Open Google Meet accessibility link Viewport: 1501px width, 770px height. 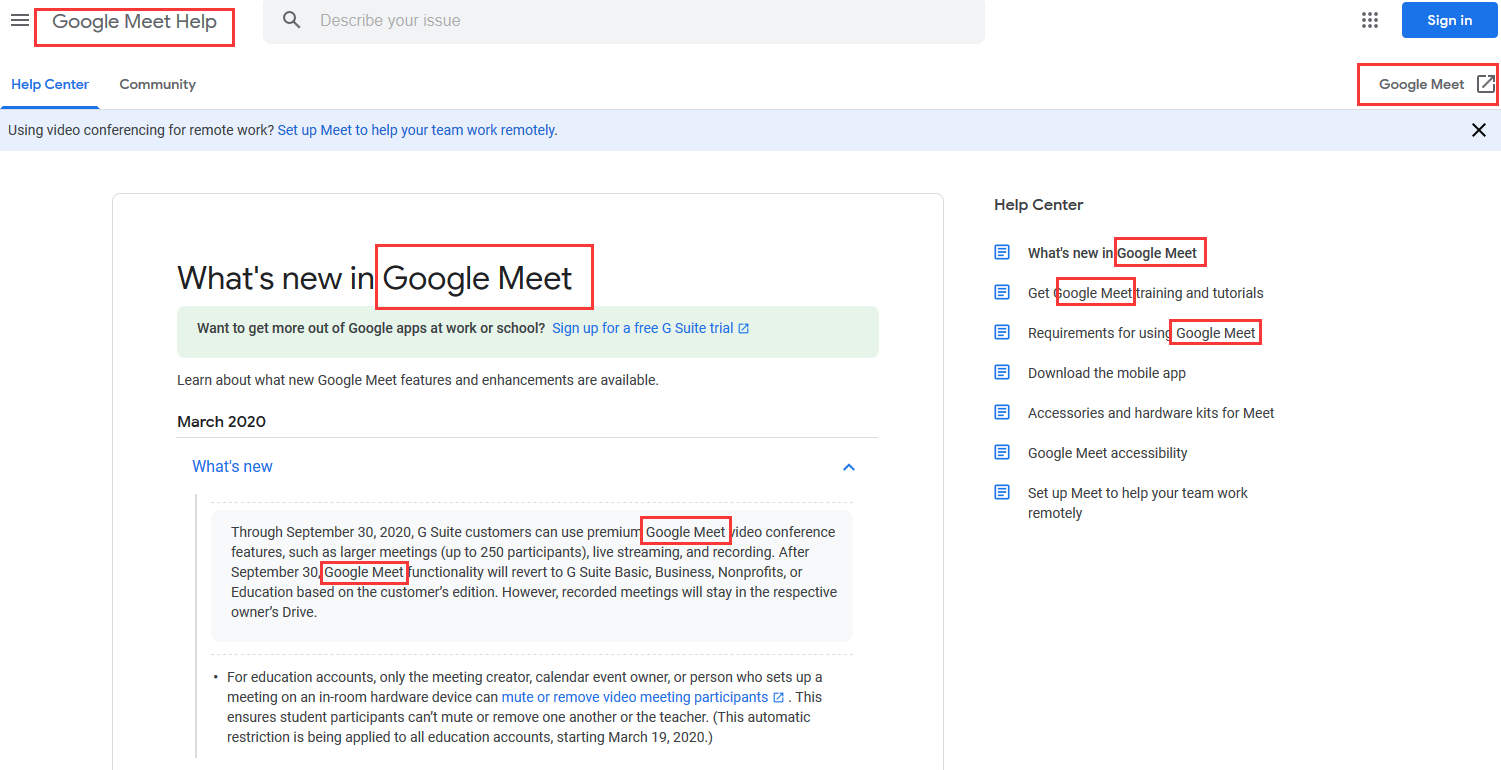(1108, 453)
